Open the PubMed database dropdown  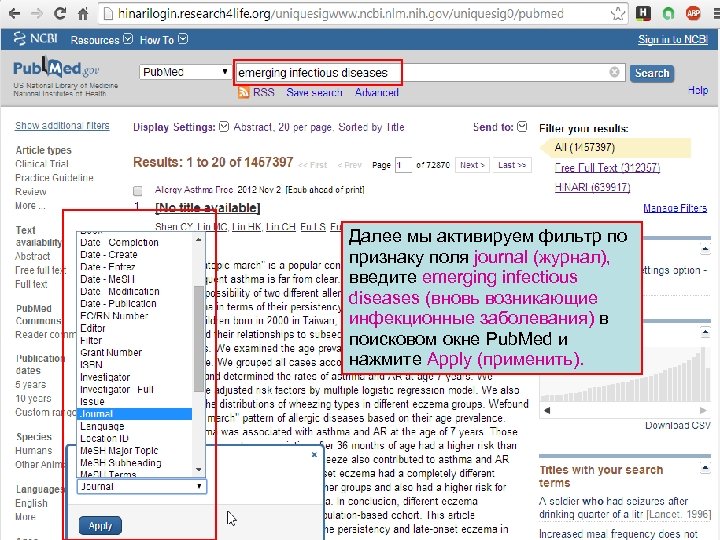[x=185, y=72]
